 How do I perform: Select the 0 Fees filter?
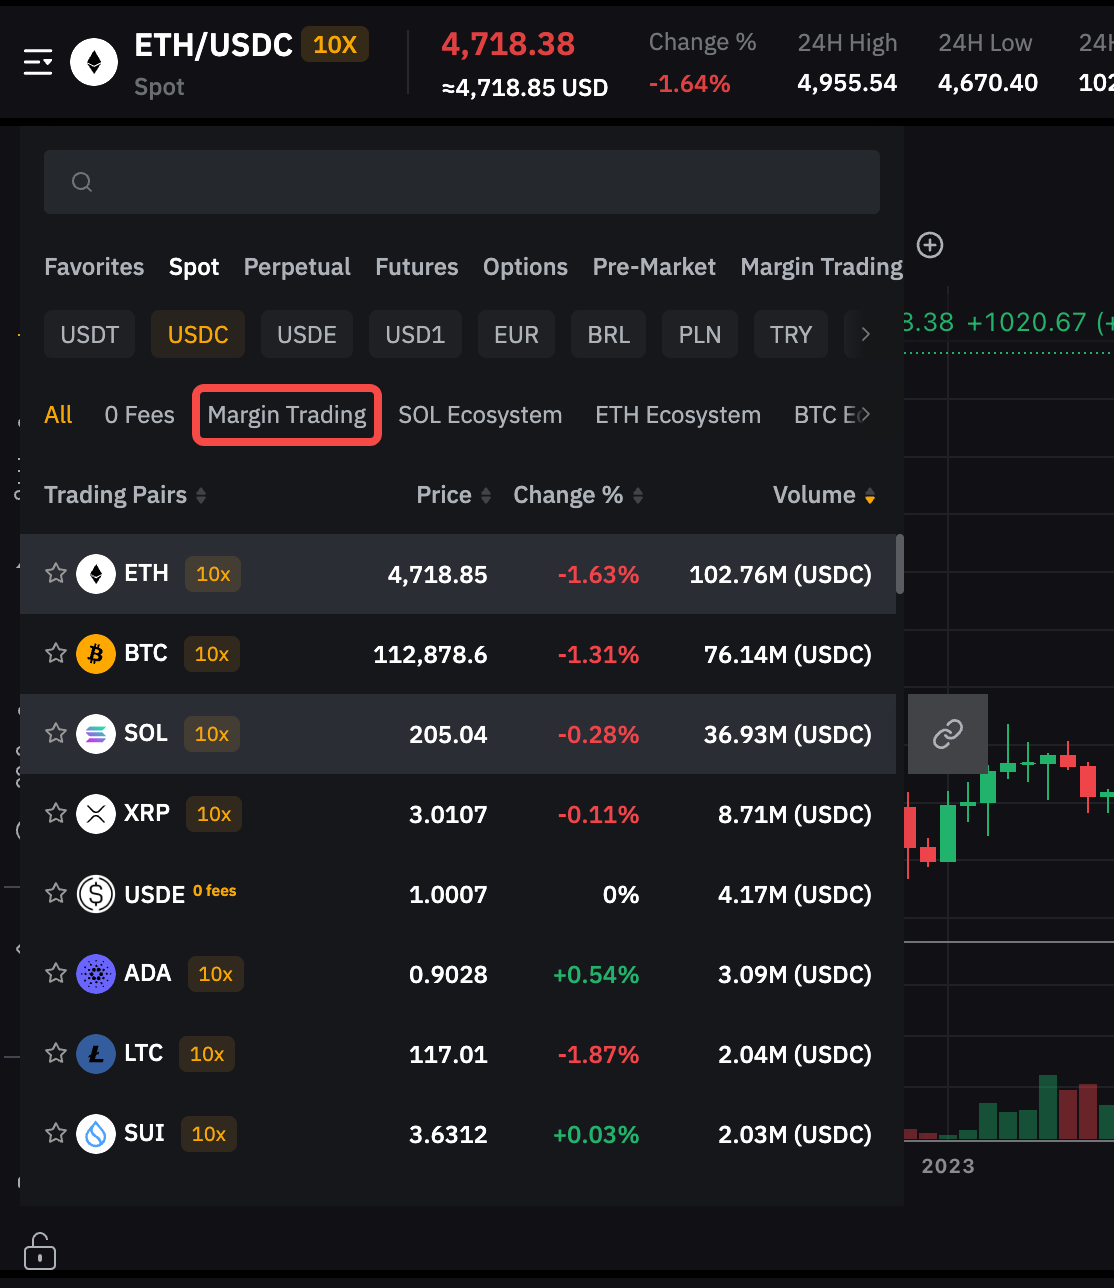(139, 415)
